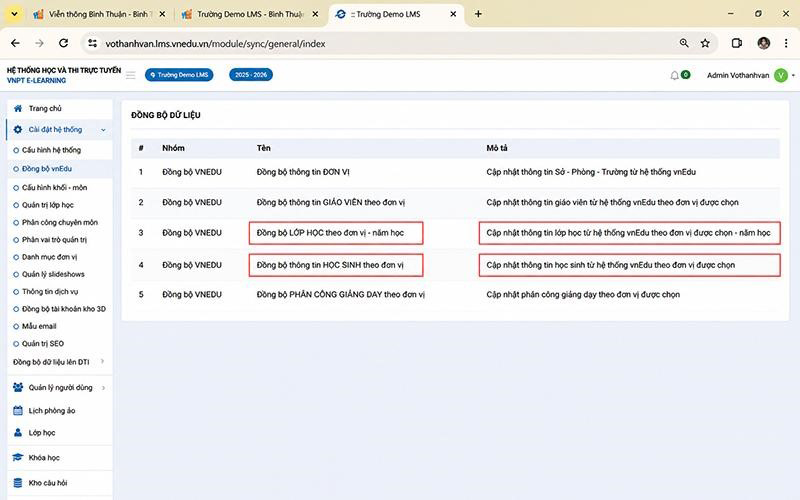Click the 2025 - 2026 school year badge
Screen dimensions: 800x500
tap(251, 75)
